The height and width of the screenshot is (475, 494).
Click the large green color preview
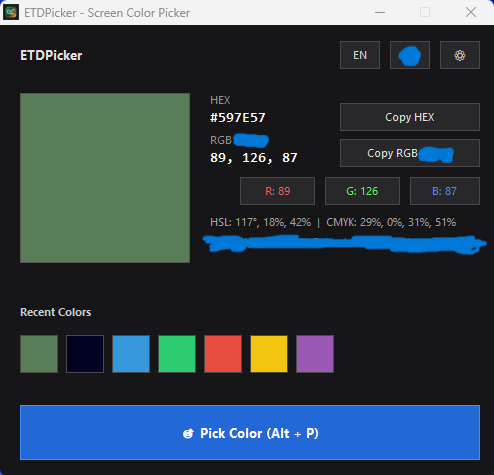[105, 178]
